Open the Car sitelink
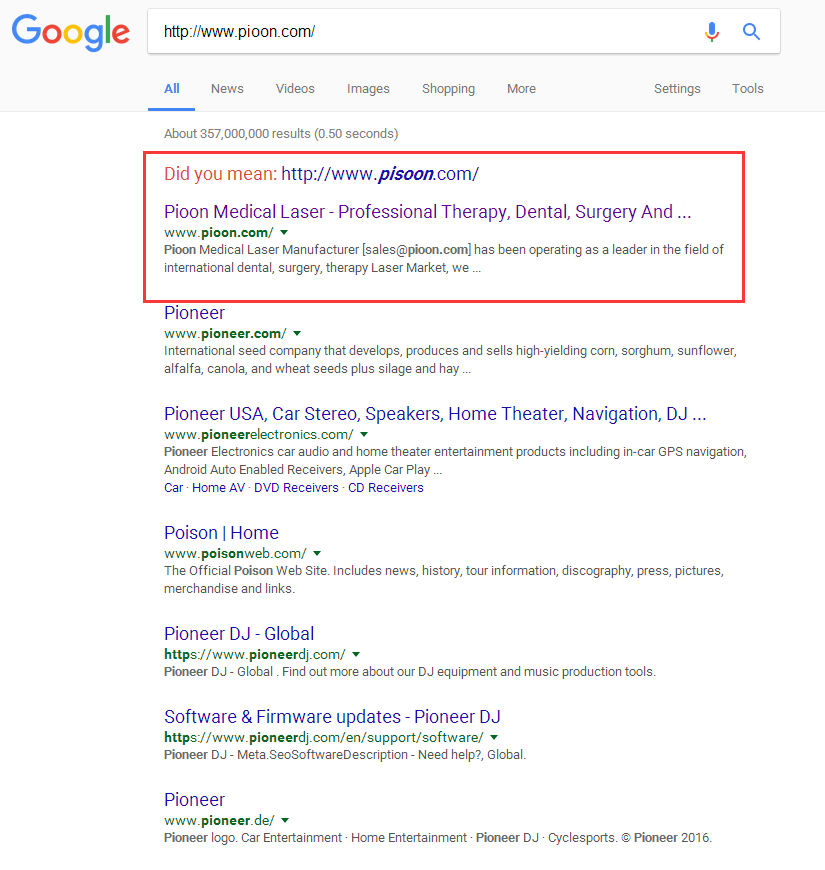The image size is (825, 870). [x=173, y=488]
